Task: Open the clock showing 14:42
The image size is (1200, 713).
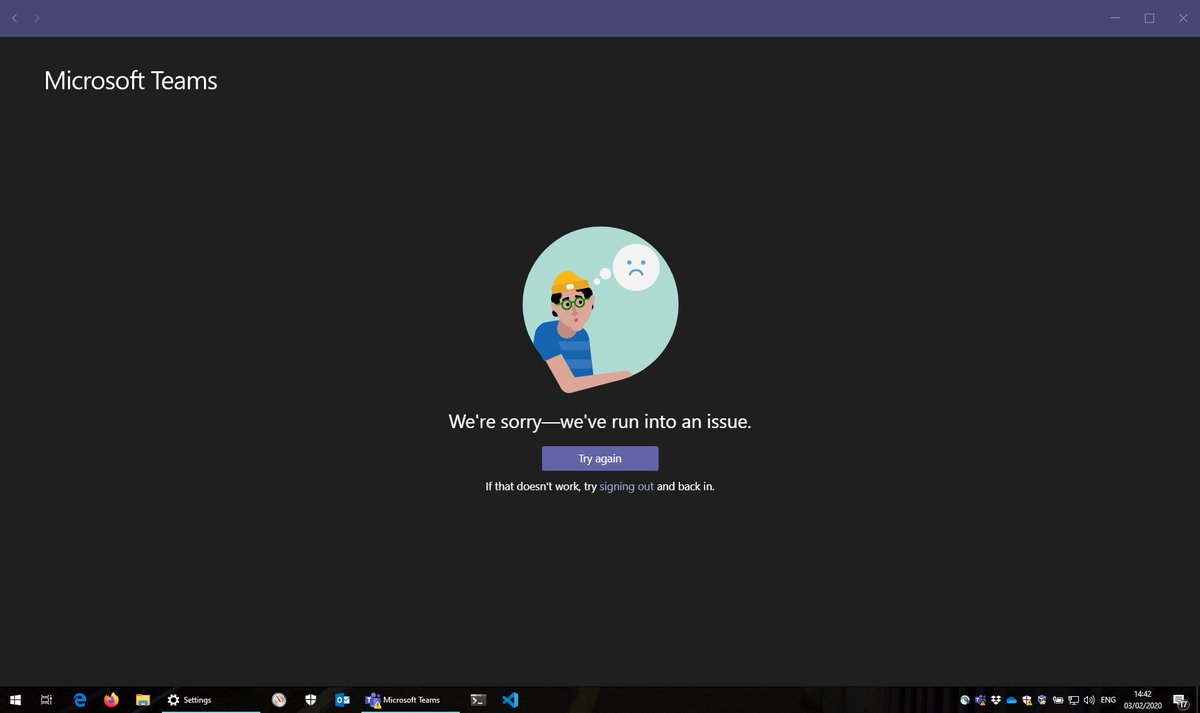Action: (1143, 700)
